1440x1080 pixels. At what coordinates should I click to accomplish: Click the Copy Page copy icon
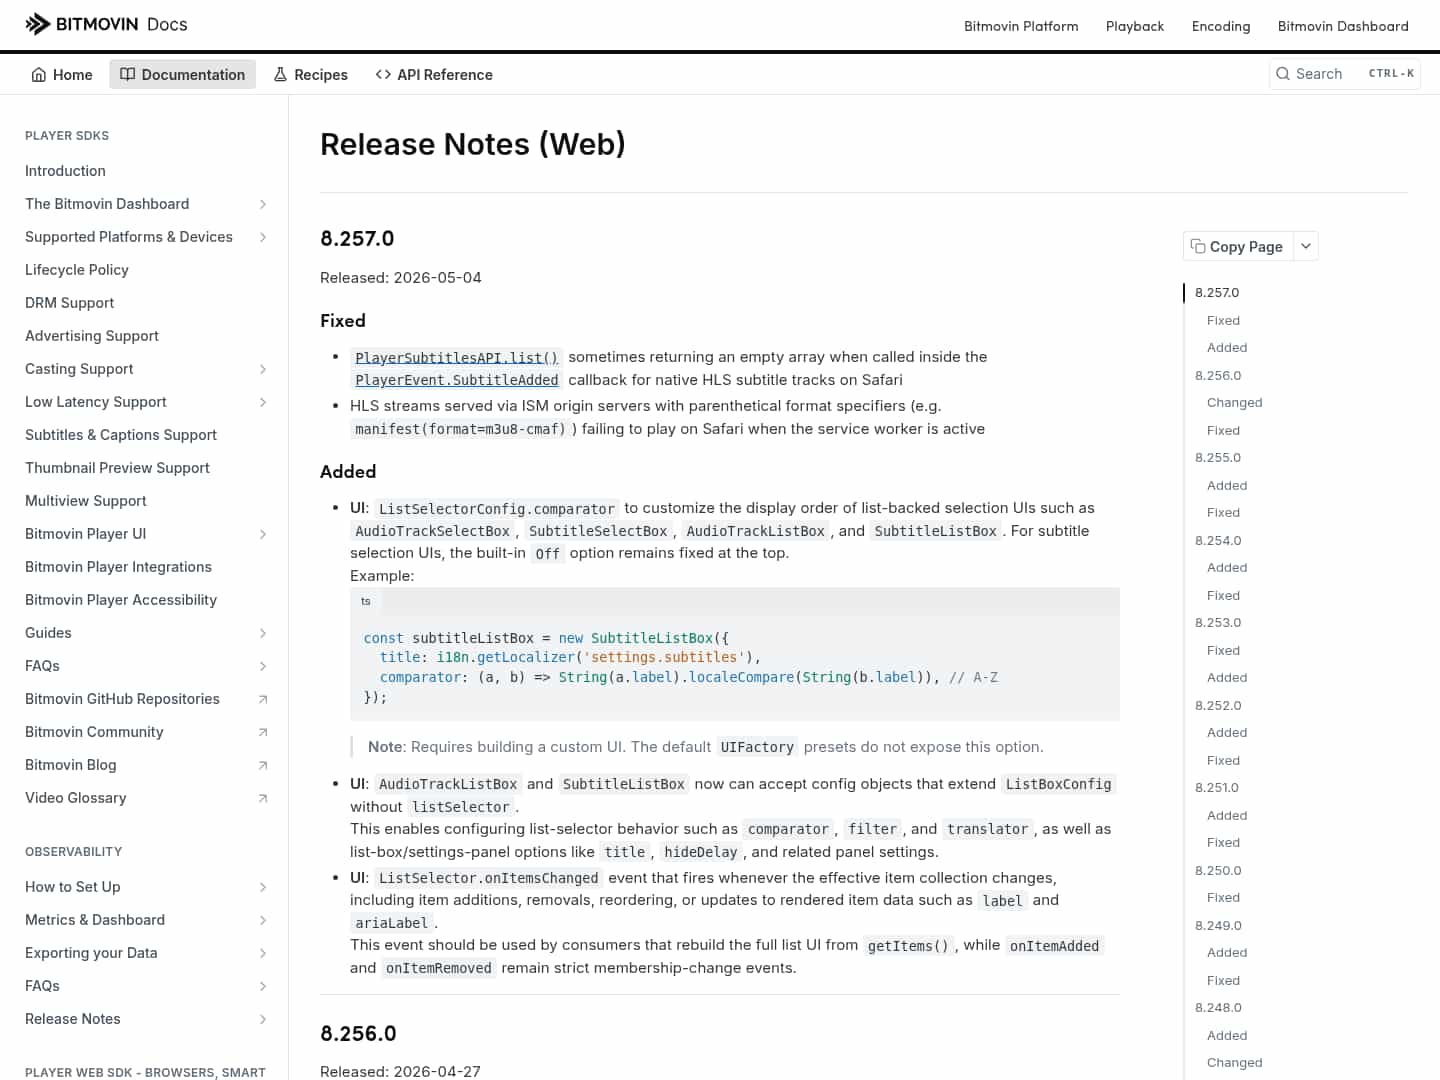(1198, 246)
